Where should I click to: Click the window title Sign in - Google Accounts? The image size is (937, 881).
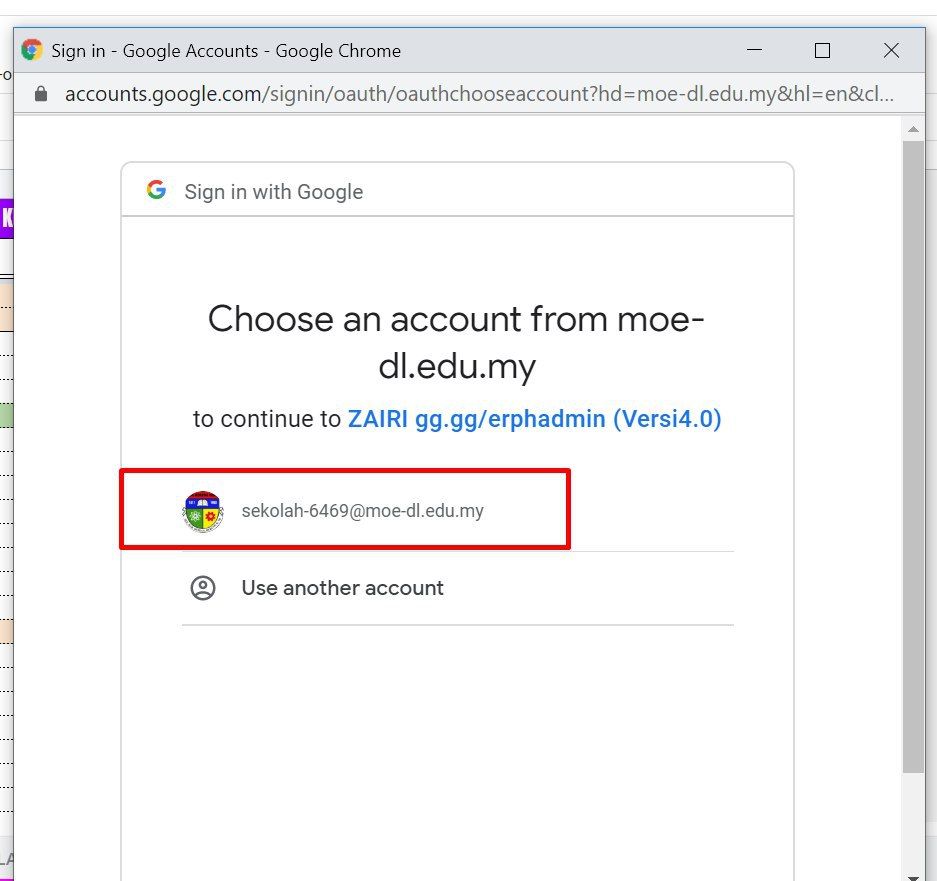pyautogui.click(x=226, y=50)
